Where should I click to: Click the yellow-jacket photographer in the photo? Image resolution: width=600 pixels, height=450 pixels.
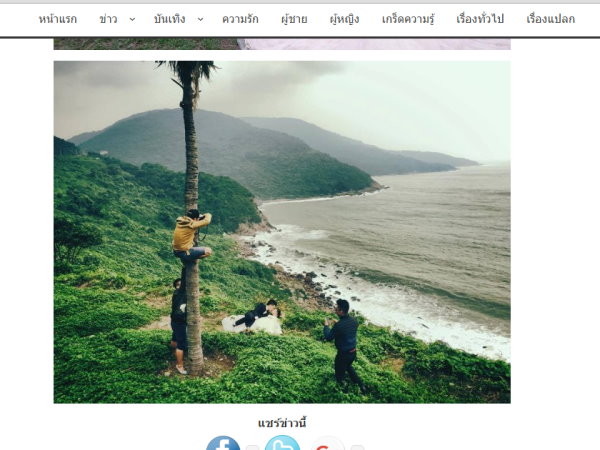pos(191,236)
